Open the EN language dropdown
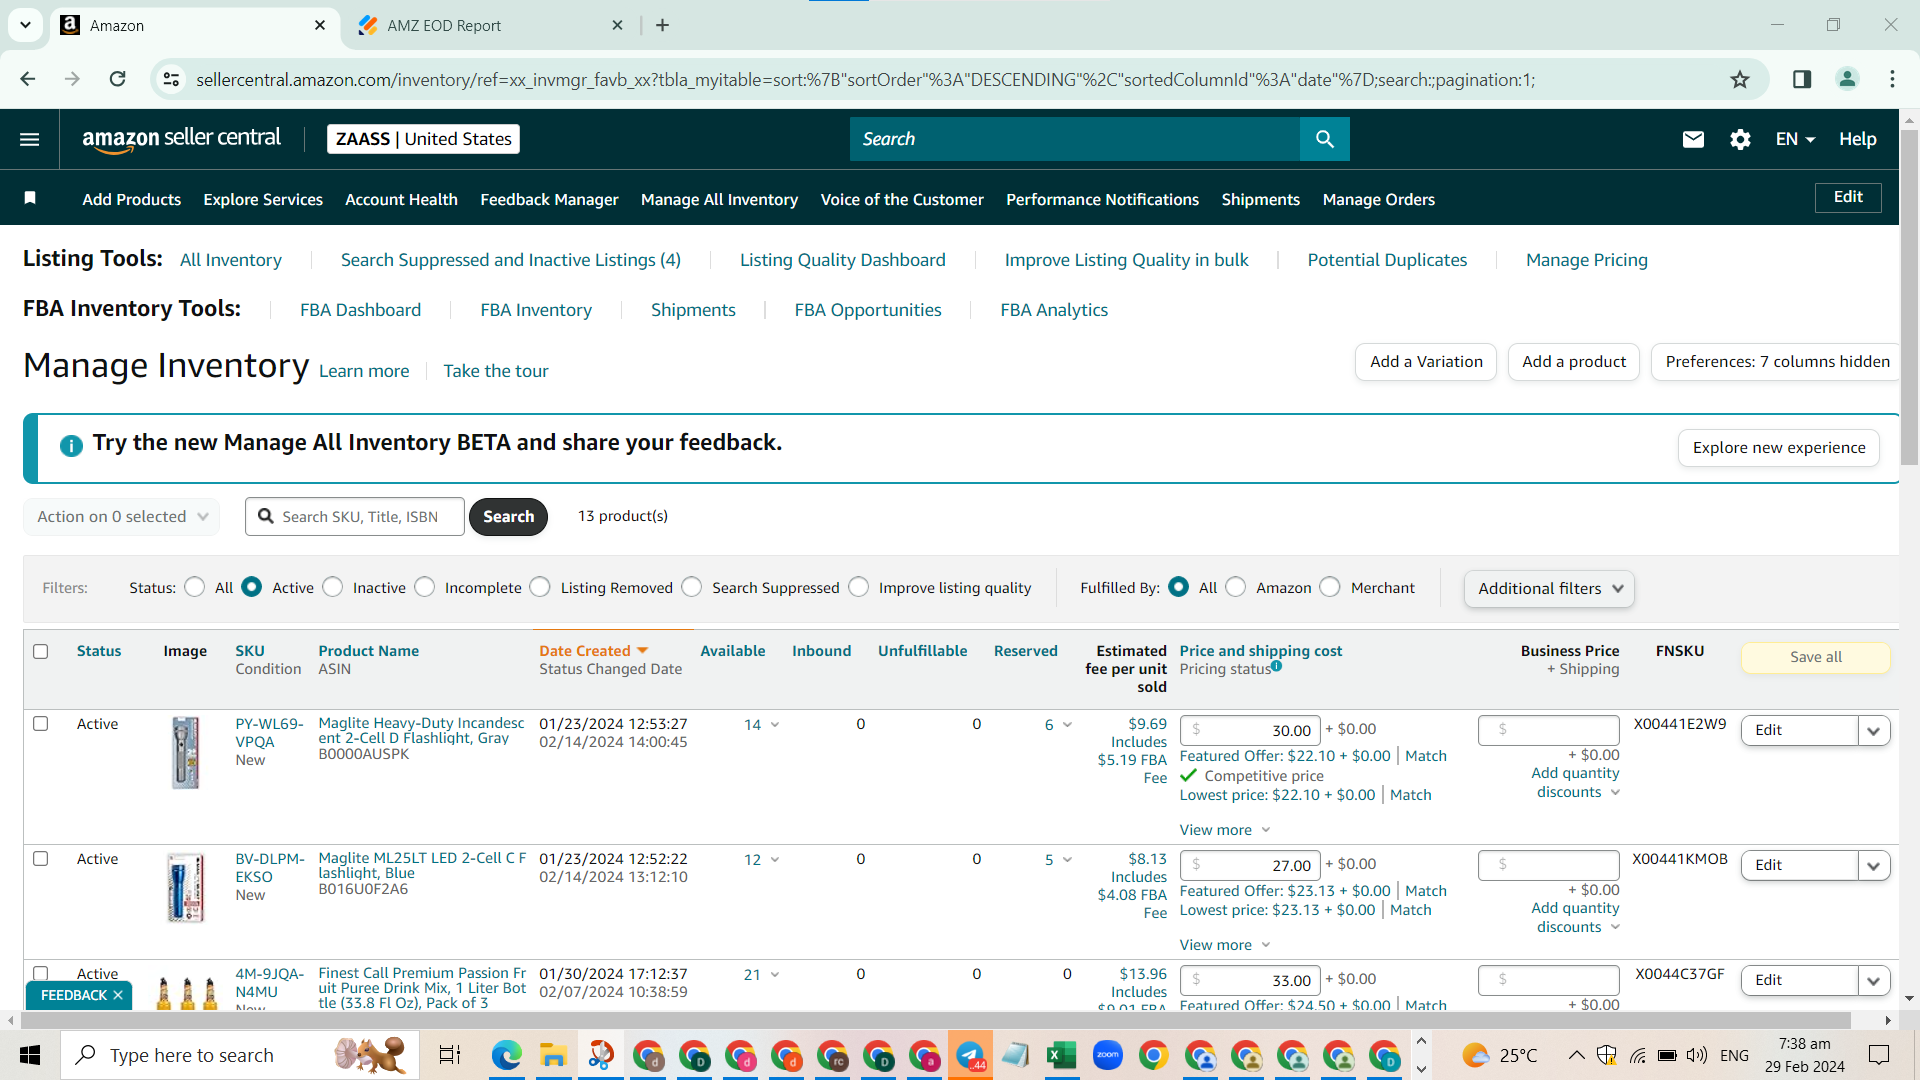This screenshot has height=1080, width=1920. coord(1795,139)
